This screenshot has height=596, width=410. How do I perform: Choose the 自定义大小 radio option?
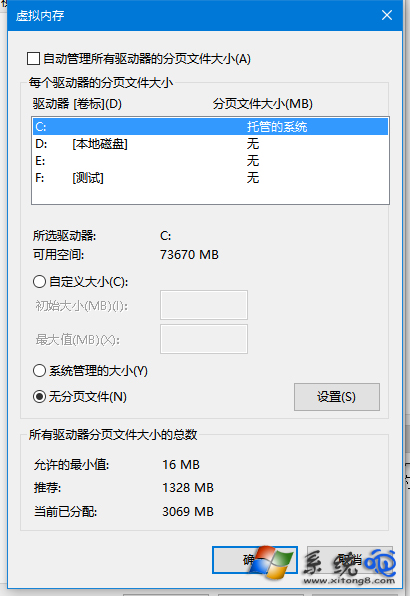click(x=40, y=282)
